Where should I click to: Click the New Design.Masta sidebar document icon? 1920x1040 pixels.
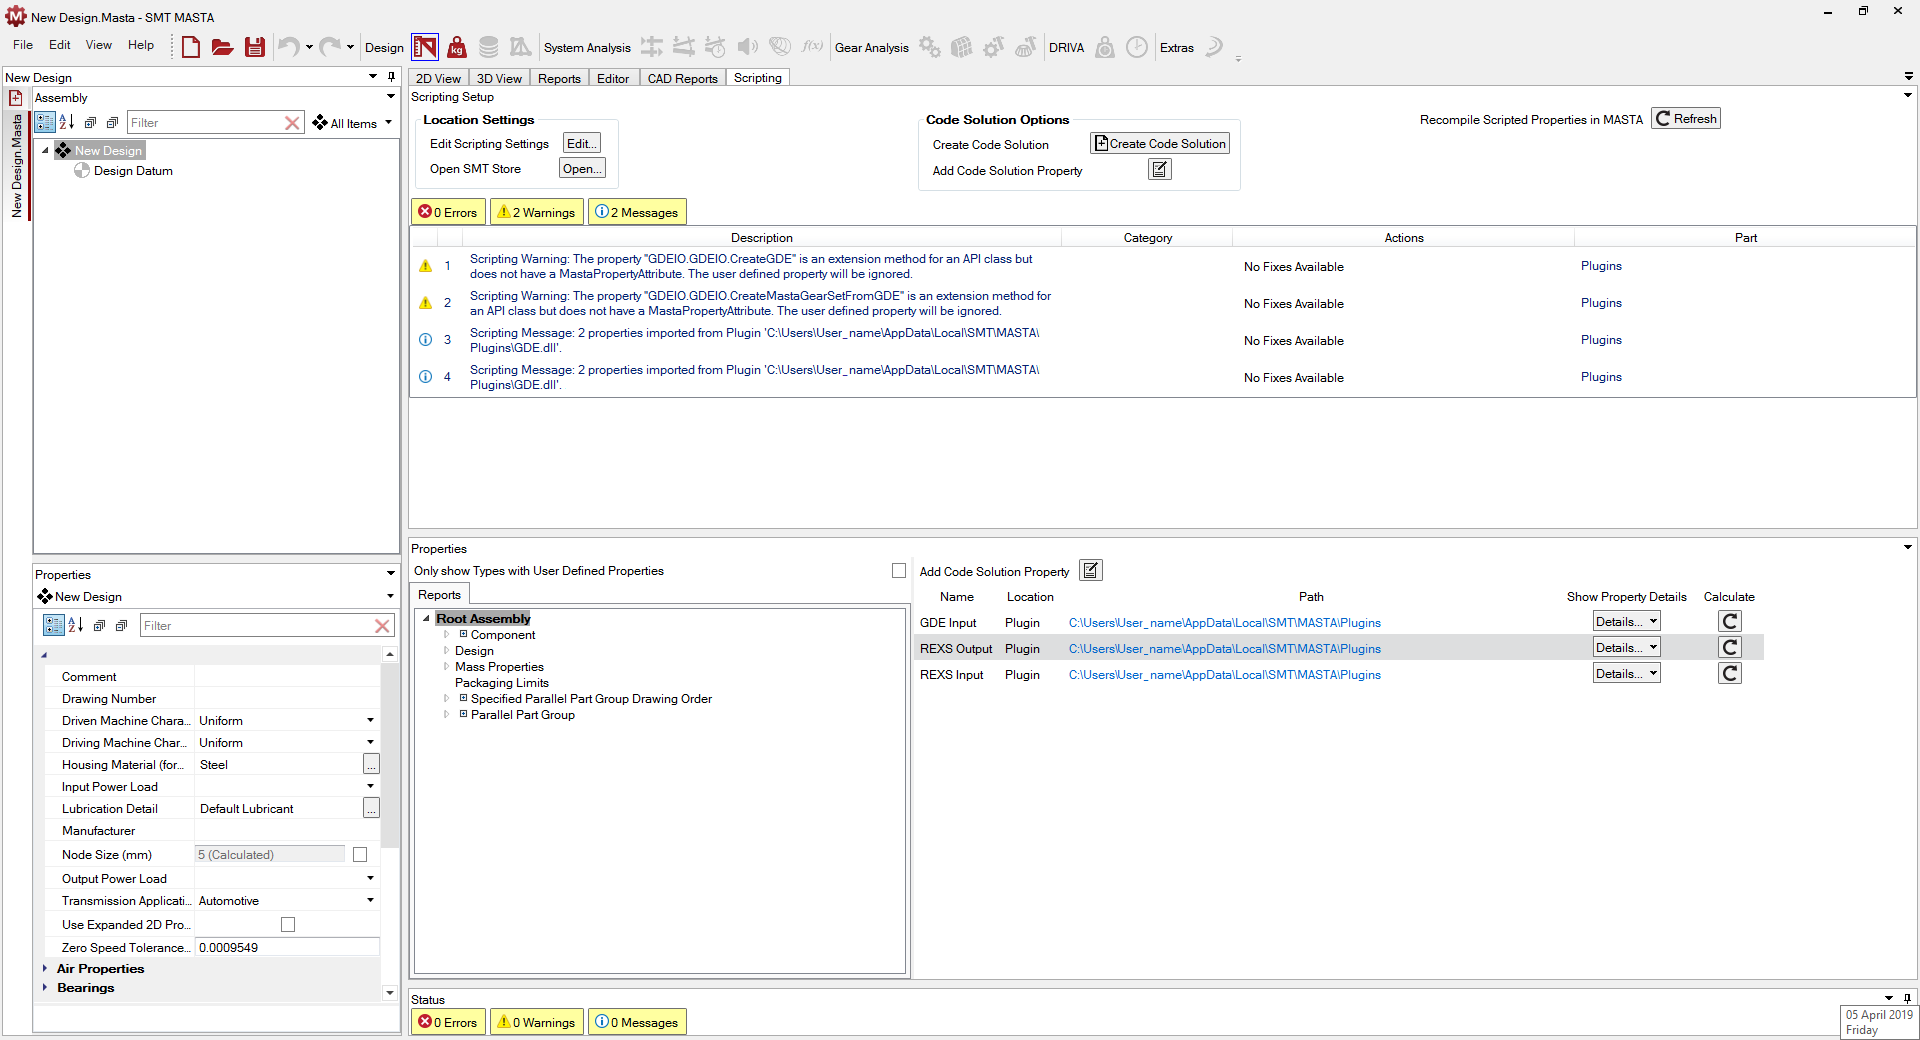click(x=16, y=98)
